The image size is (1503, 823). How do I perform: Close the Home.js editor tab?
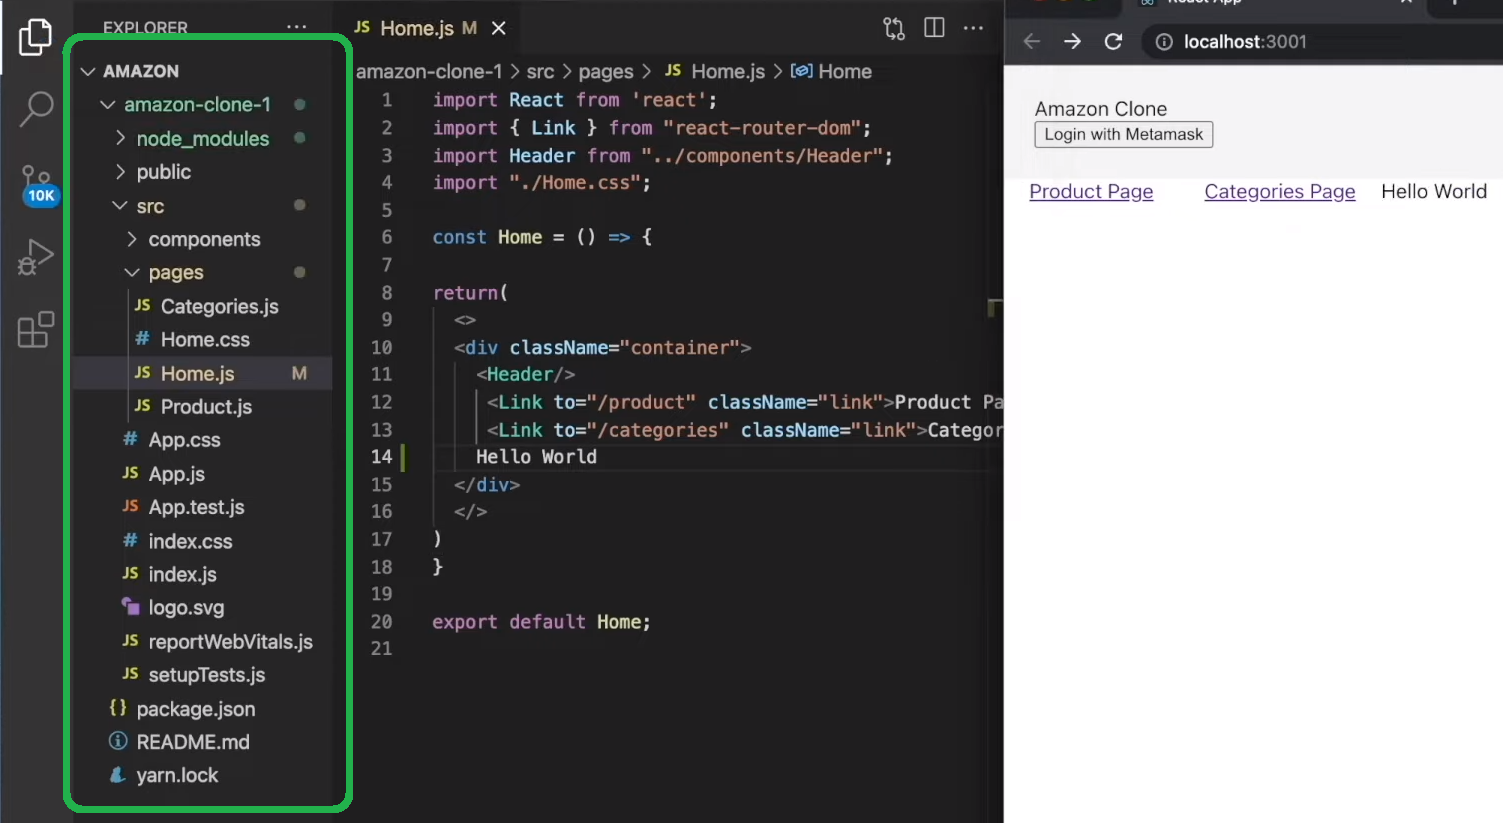pos(499,28)
